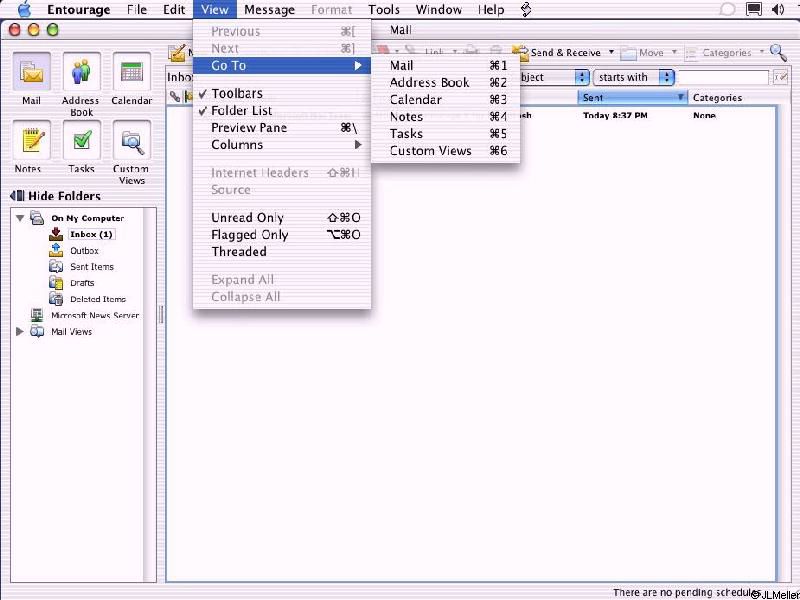Click the search filter text field

(723, 78)
